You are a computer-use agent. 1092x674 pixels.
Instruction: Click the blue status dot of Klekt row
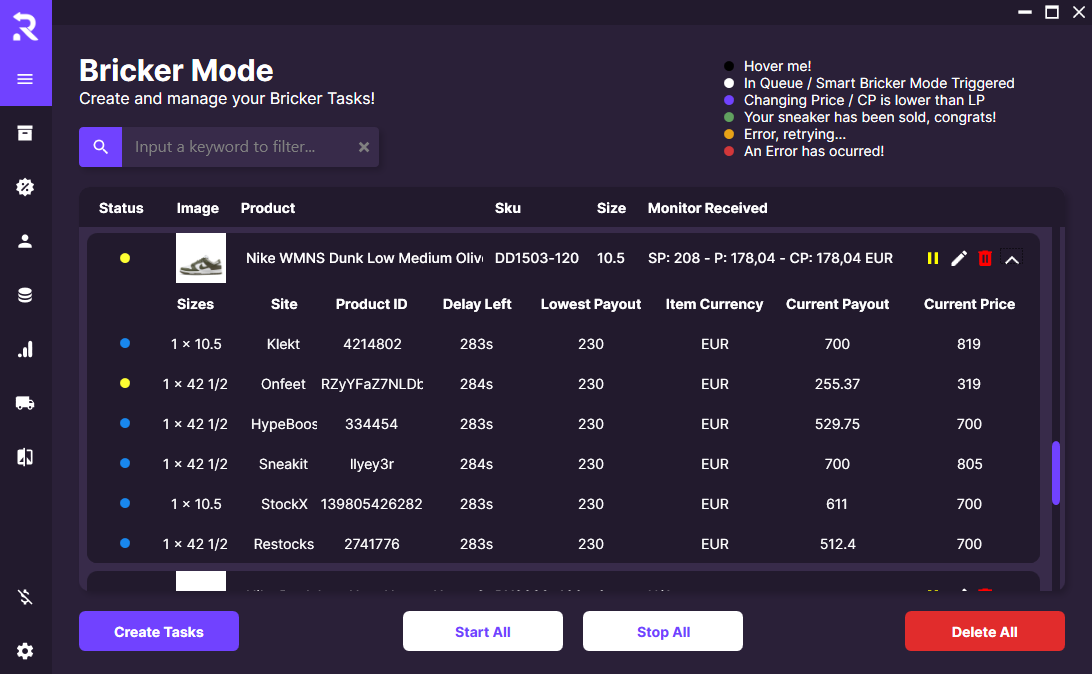point(125,343)
